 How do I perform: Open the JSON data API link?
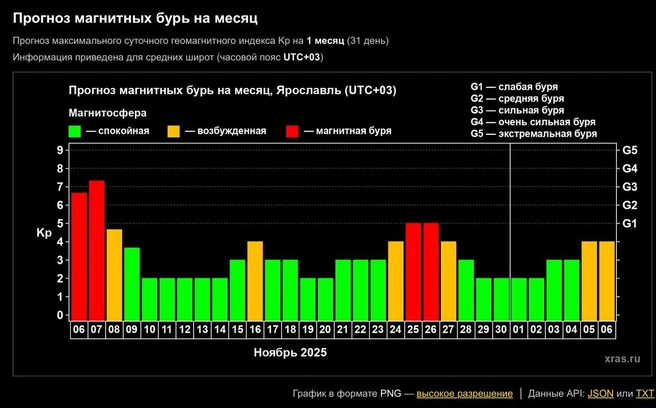(600, 394)
